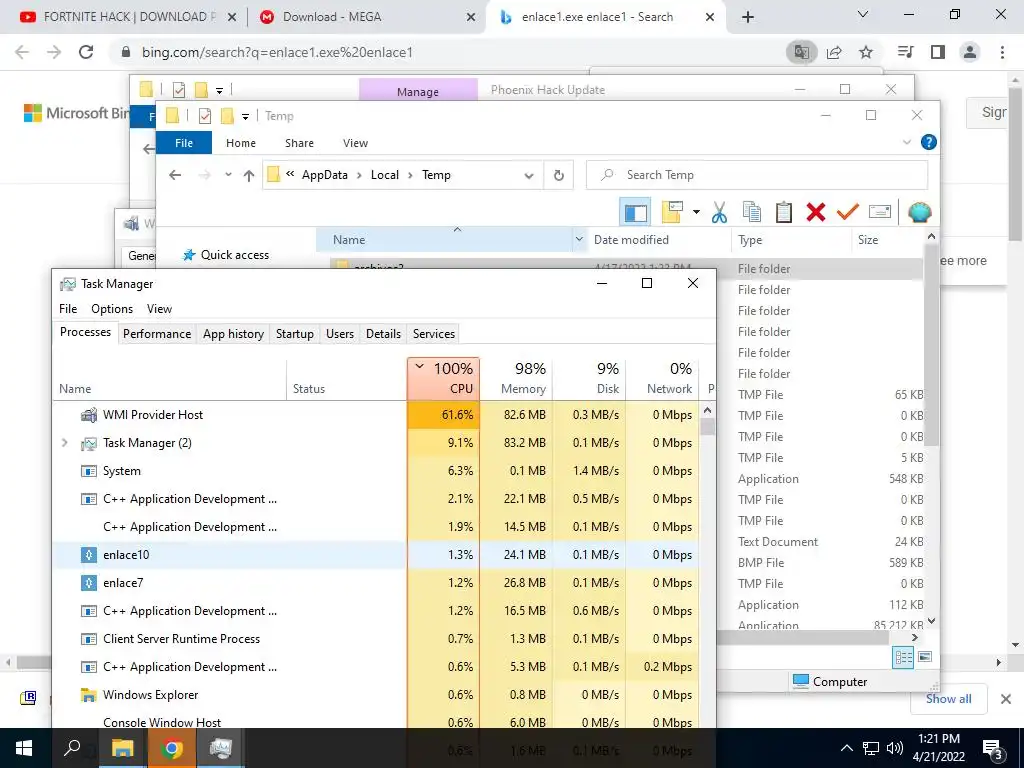
Task: Sort files by Date modified column
Action: tap(631, 240)
